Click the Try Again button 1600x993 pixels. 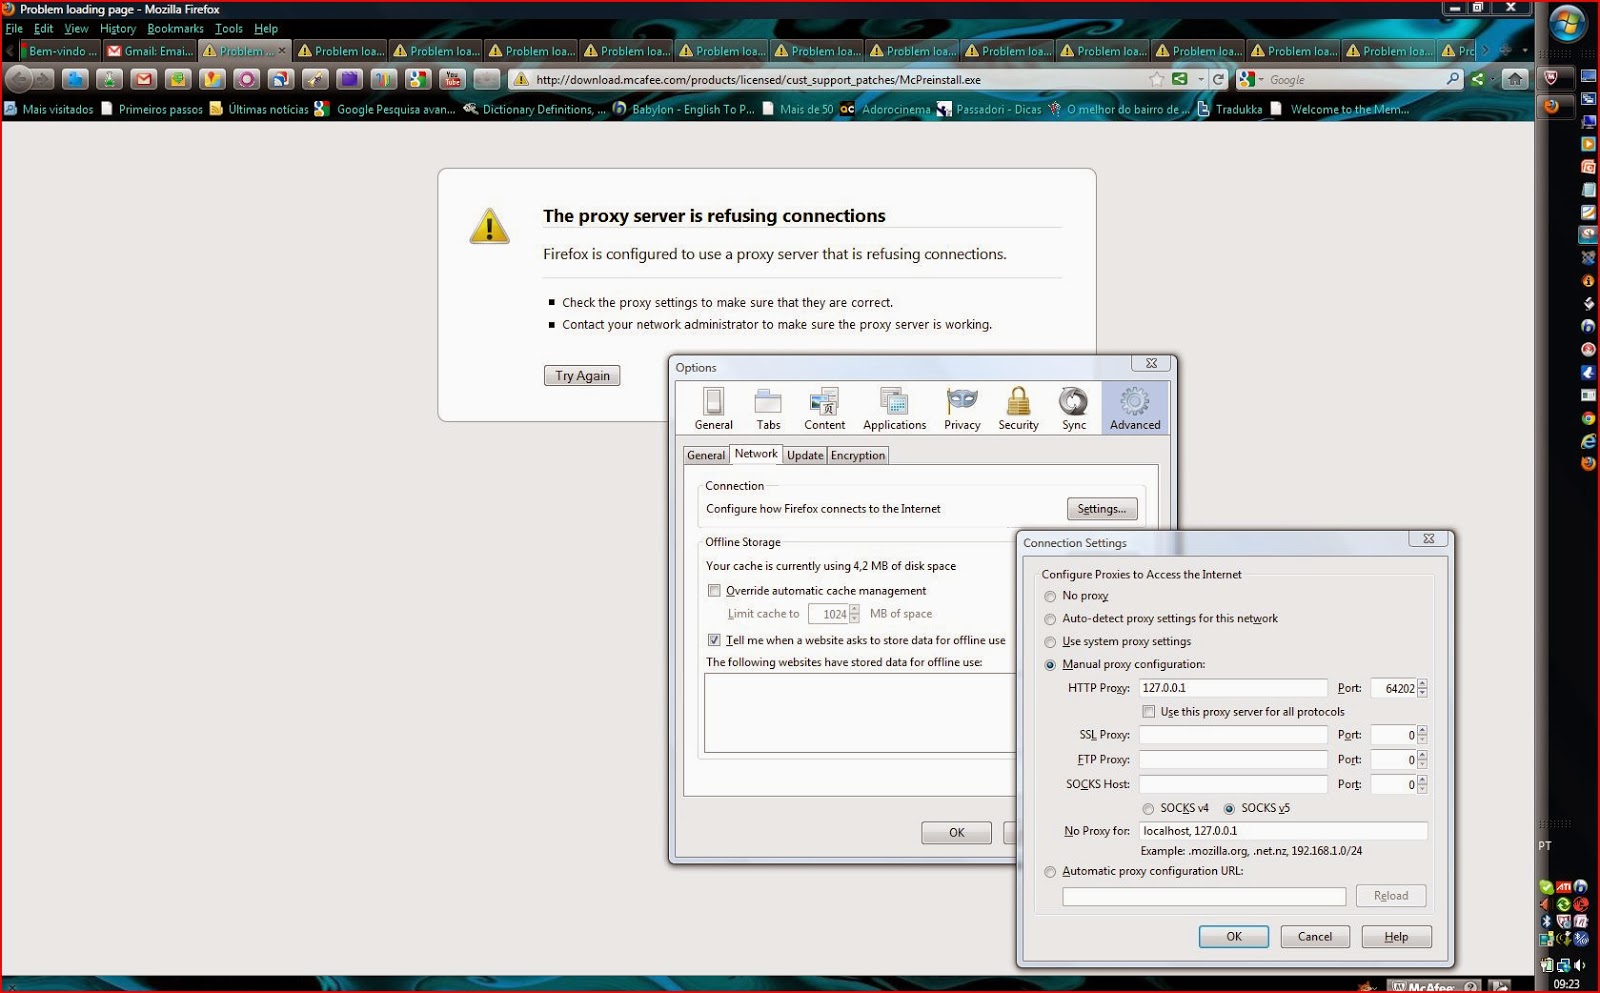coord(582,376)
